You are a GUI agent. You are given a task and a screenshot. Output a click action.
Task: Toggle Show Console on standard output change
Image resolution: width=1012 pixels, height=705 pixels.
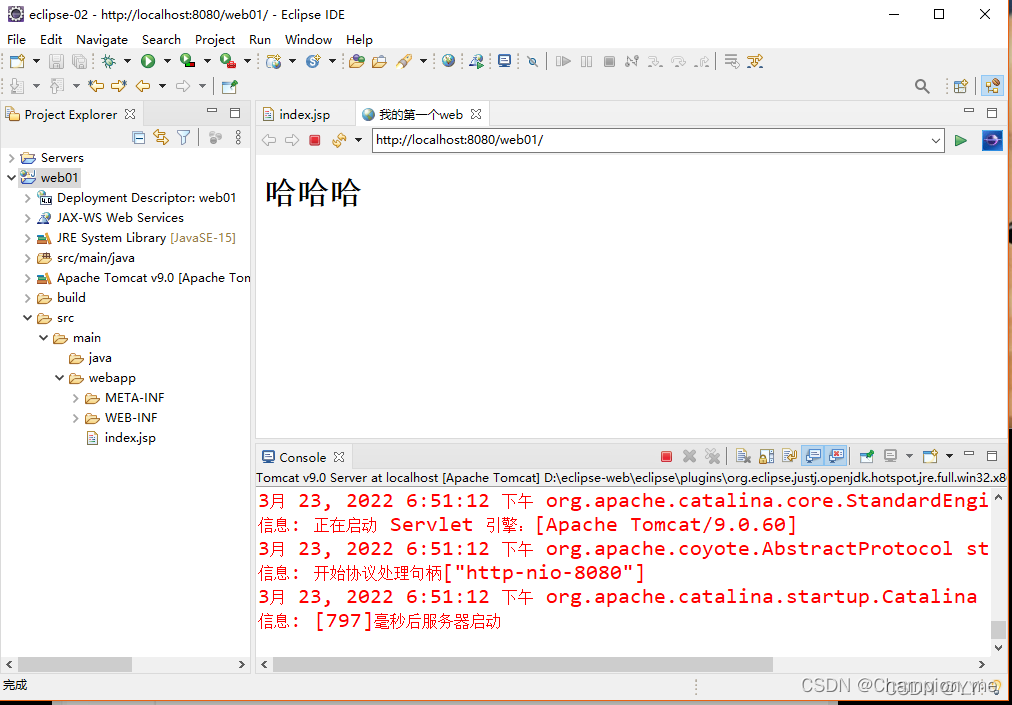pos(814,456)
